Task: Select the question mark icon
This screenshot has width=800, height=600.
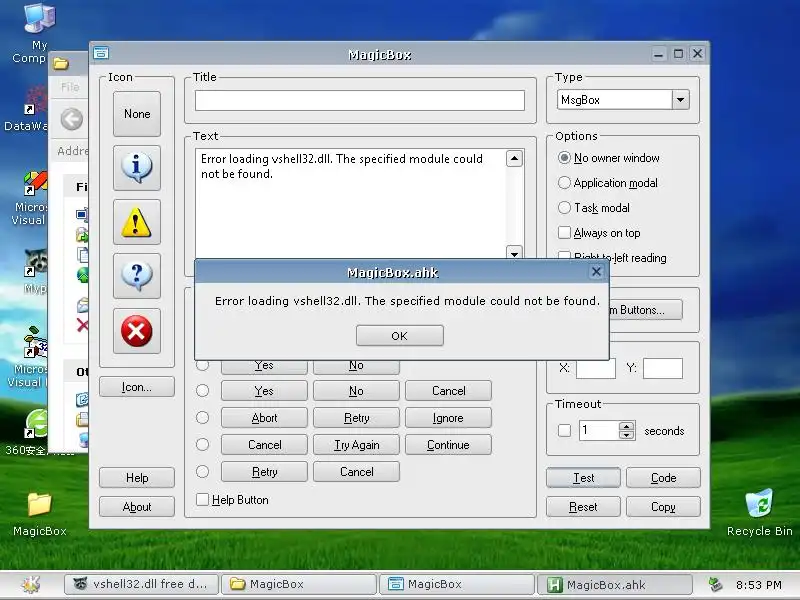Action: coord(137,276)
